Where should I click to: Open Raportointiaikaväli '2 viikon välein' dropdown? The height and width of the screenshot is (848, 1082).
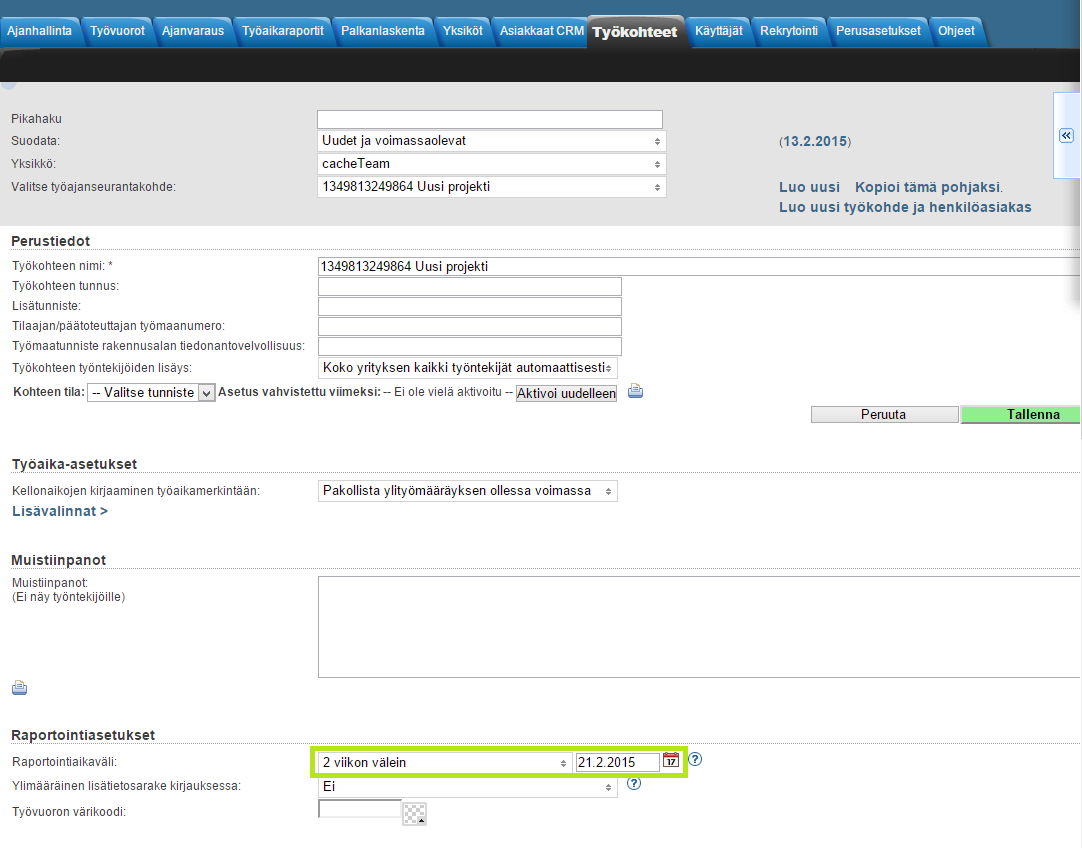442,762
